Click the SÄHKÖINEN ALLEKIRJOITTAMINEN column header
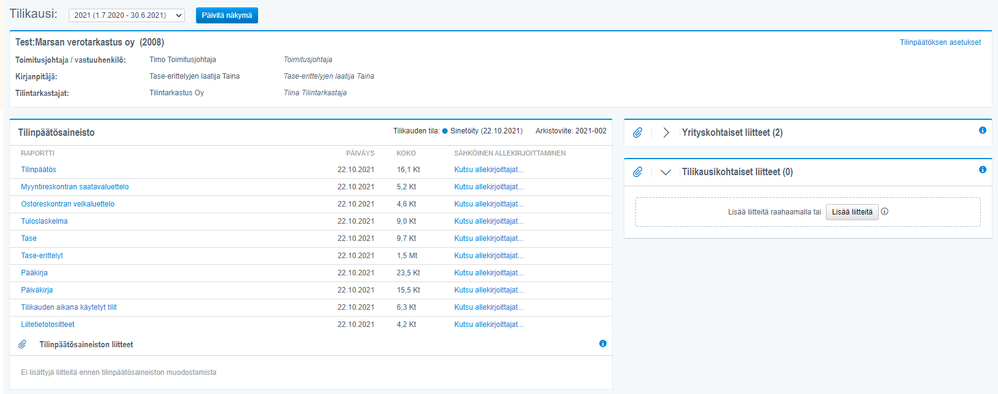The height and width of the screenshot is (394, 998). (x=510, y=153)
